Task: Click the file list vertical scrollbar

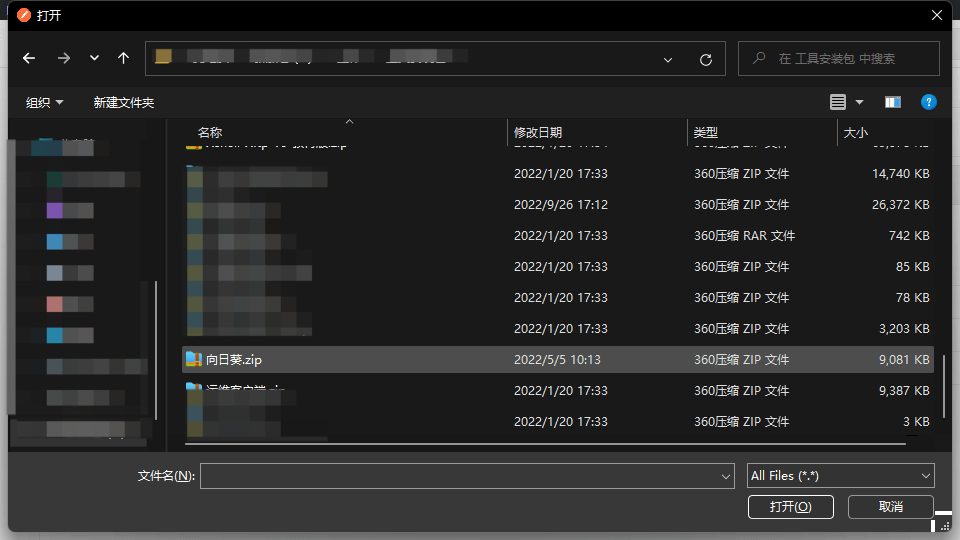Action: tap(943, 387)
